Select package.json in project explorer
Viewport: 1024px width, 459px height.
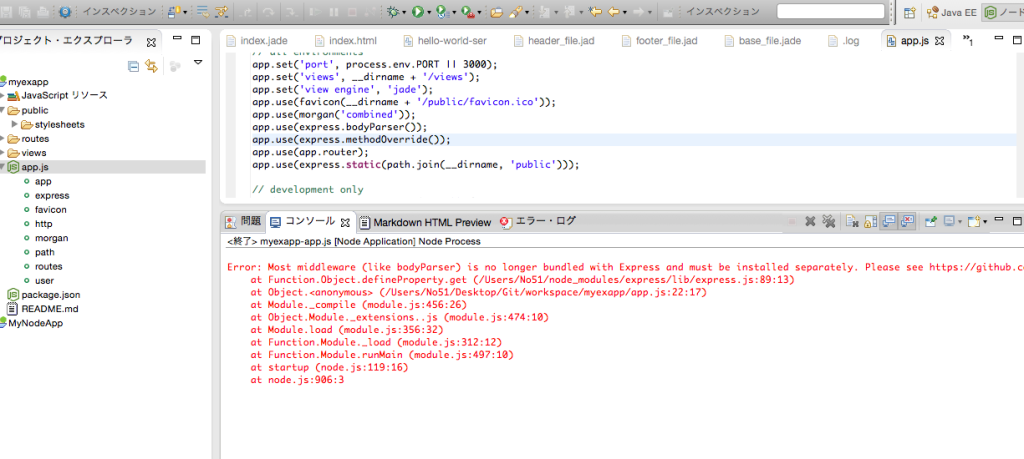click(x=50, y=295)
